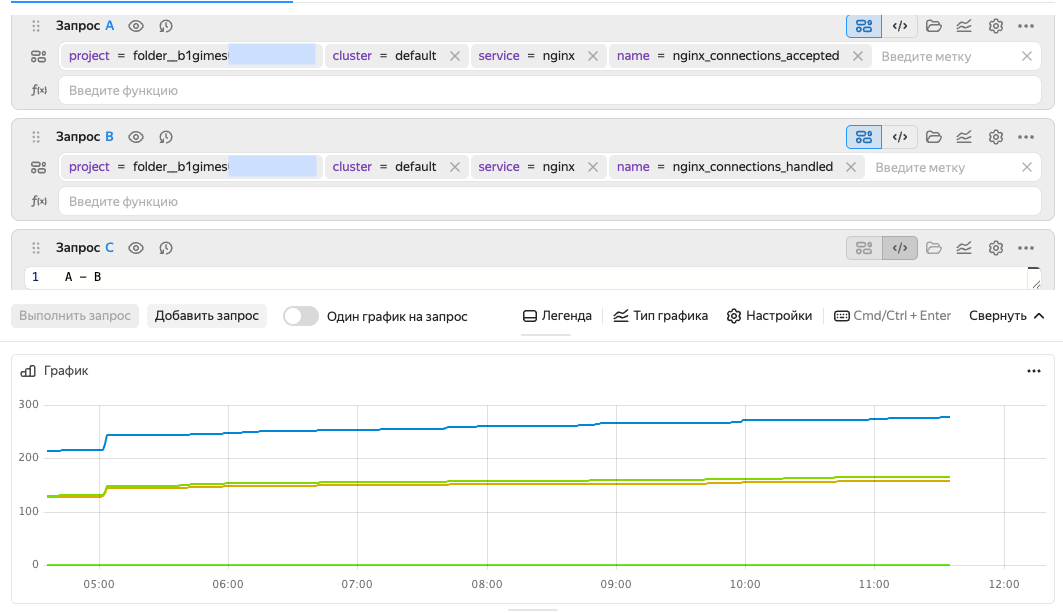Select the Легенда tab
This screenshot has width=1063, height=613.
[557, 316]
